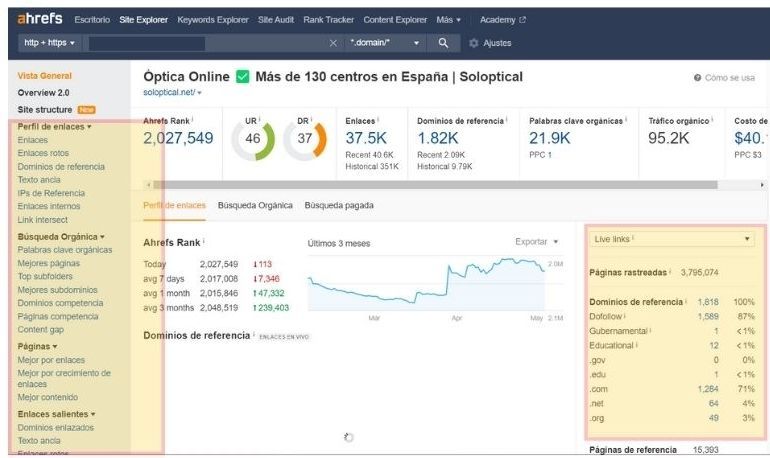Click the Dofollow count 1,589
The height and width of the screenshot is (458, 770).
click(708, 317)
